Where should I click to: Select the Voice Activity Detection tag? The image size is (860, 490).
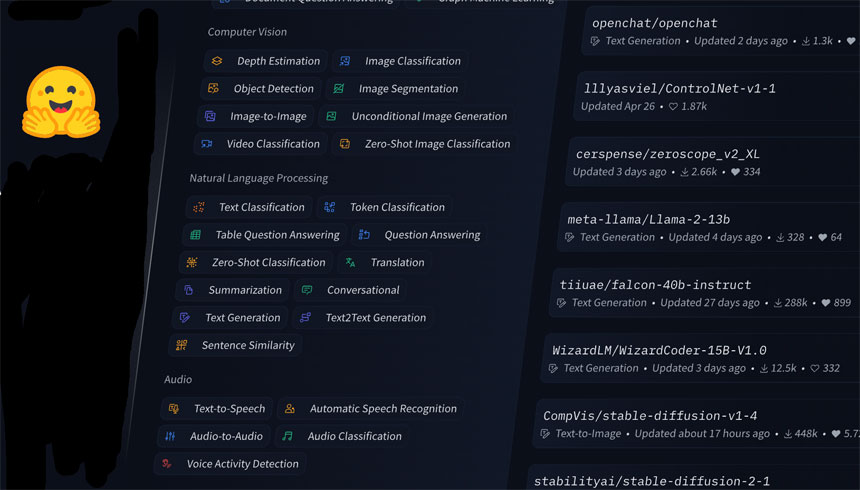(230, 464)
